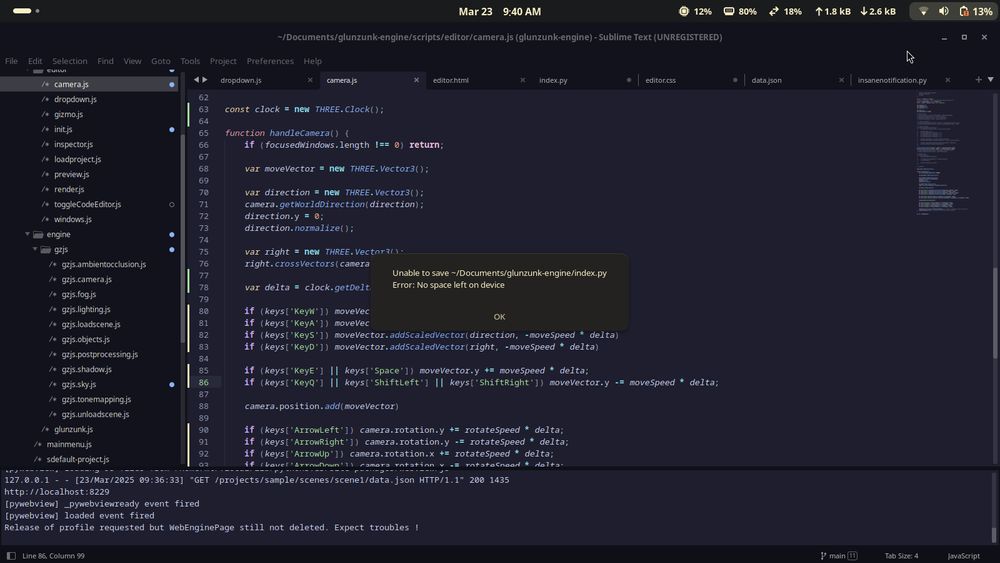The height and width of the screenshot is (563, 1000).
Task: Open gzjs.camera.js in the sidebar
Action: [x=87, y=279]
